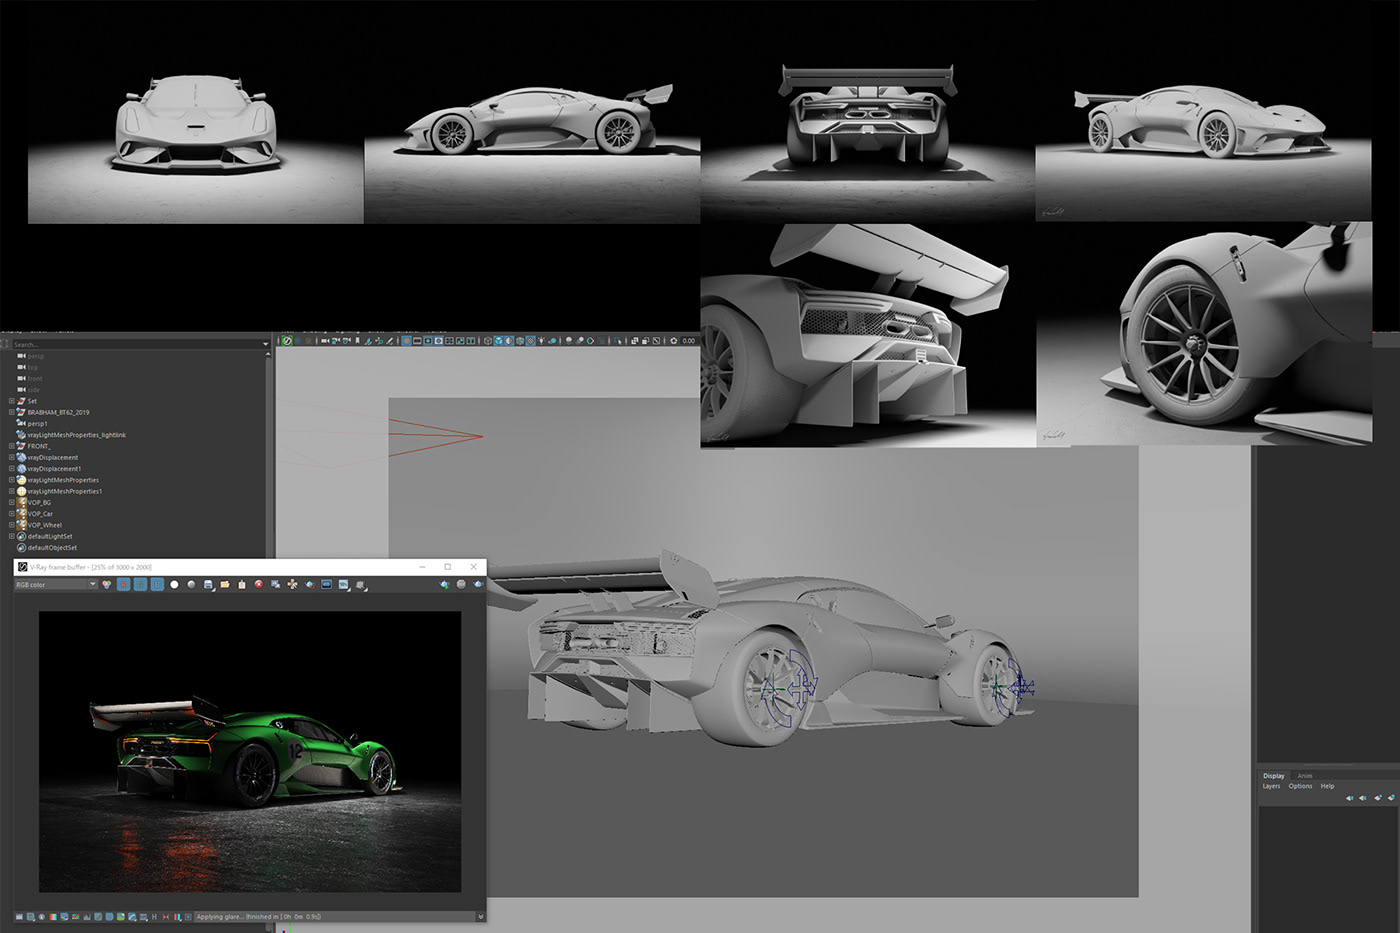Toggle the blue channel in the V-Ray frame buffer

(157, 584)
